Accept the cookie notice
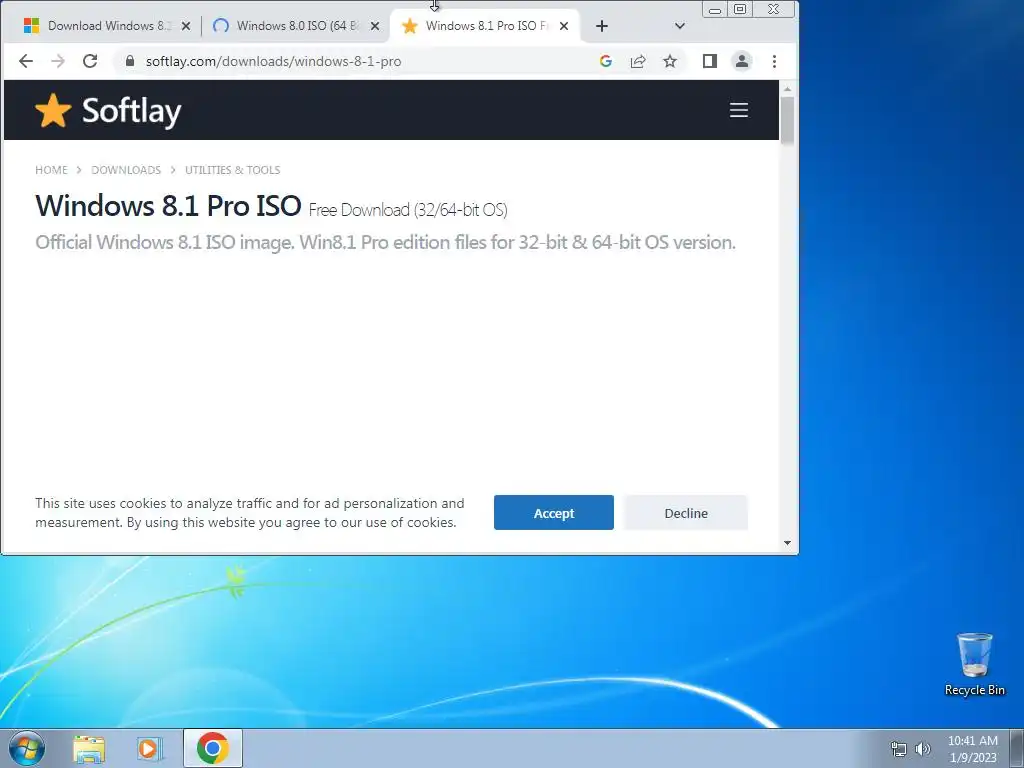The height and width of the screenshot is (768, 1024). coord(554,513)
